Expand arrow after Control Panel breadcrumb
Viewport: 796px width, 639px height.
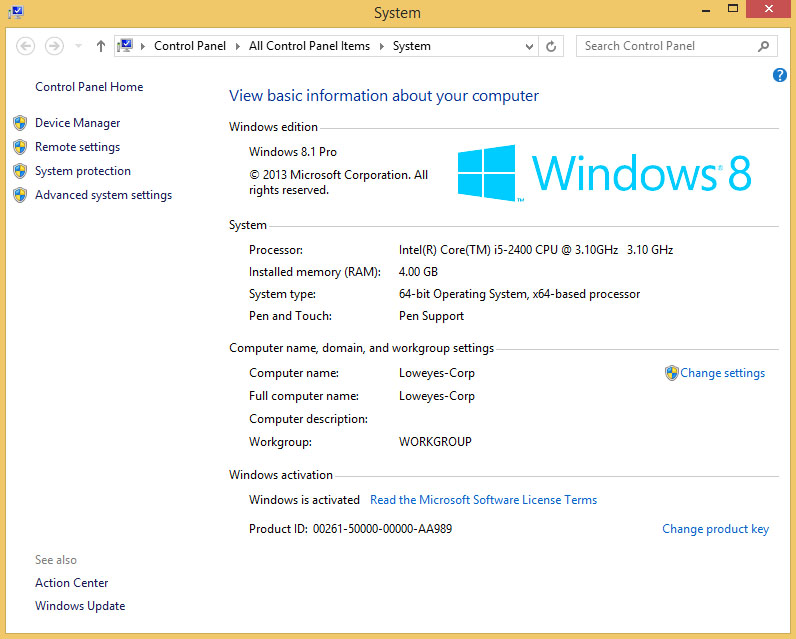pos(237,46)
